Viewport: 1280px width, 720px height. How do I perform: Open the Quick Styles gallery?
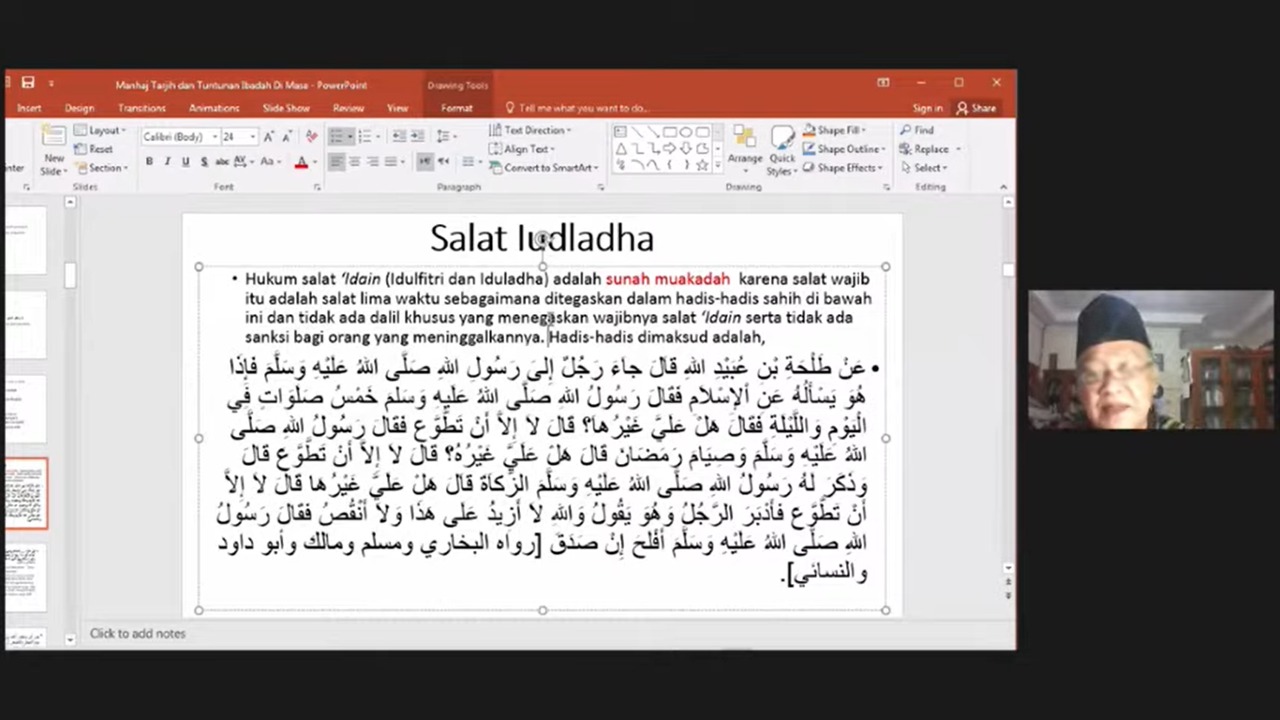(782, 150)
